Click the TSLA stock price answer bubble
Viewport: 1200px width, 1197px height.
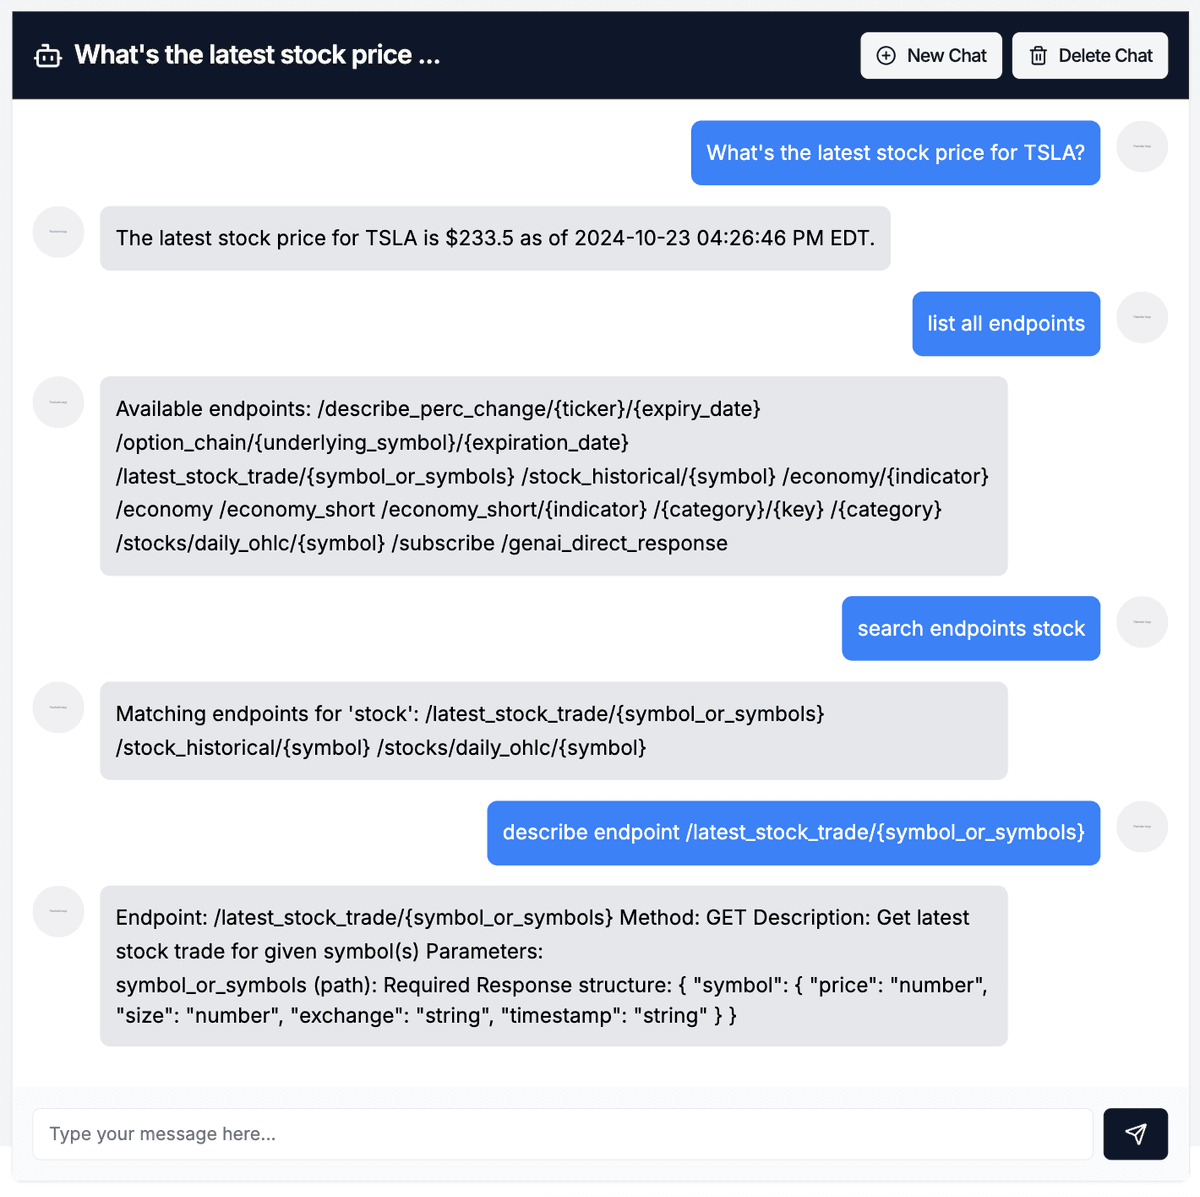495,238
